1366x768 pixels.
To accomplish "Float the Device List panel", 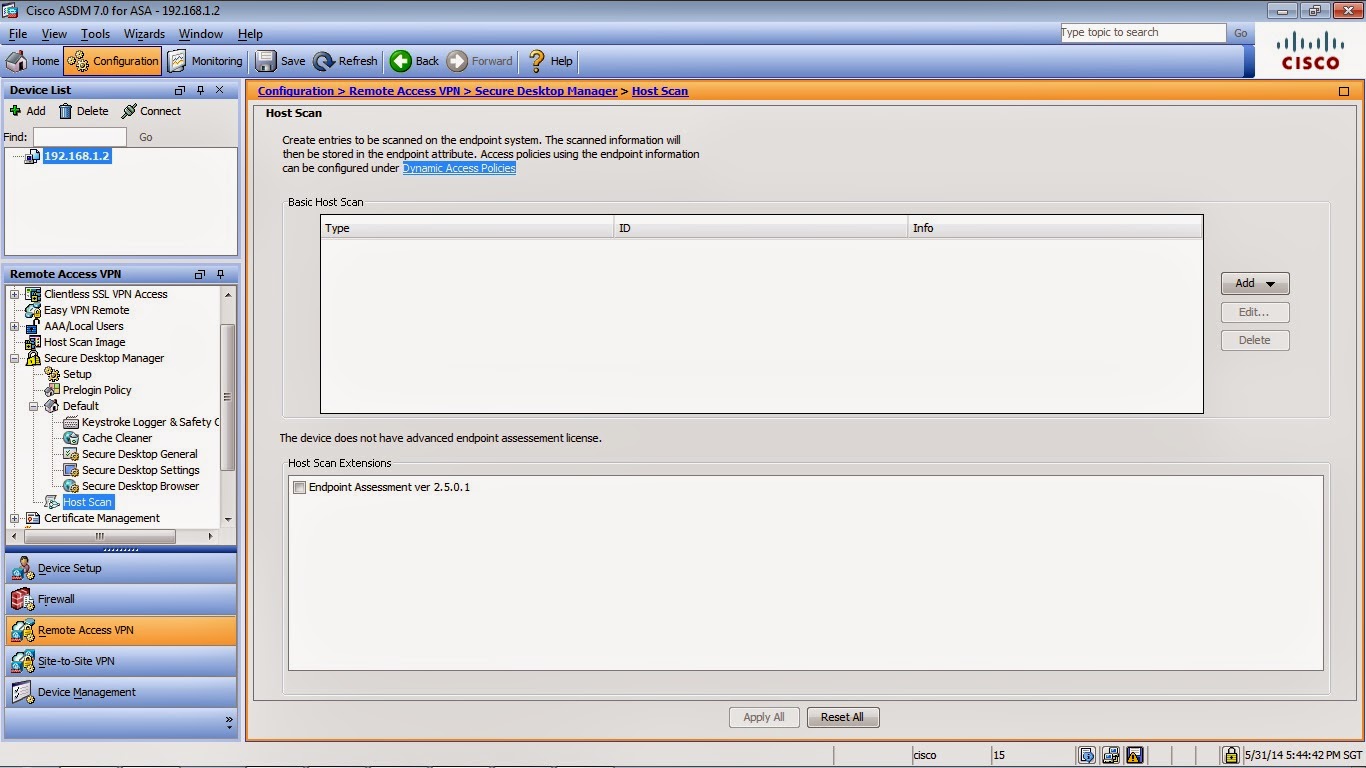I will tap(180, 90).
